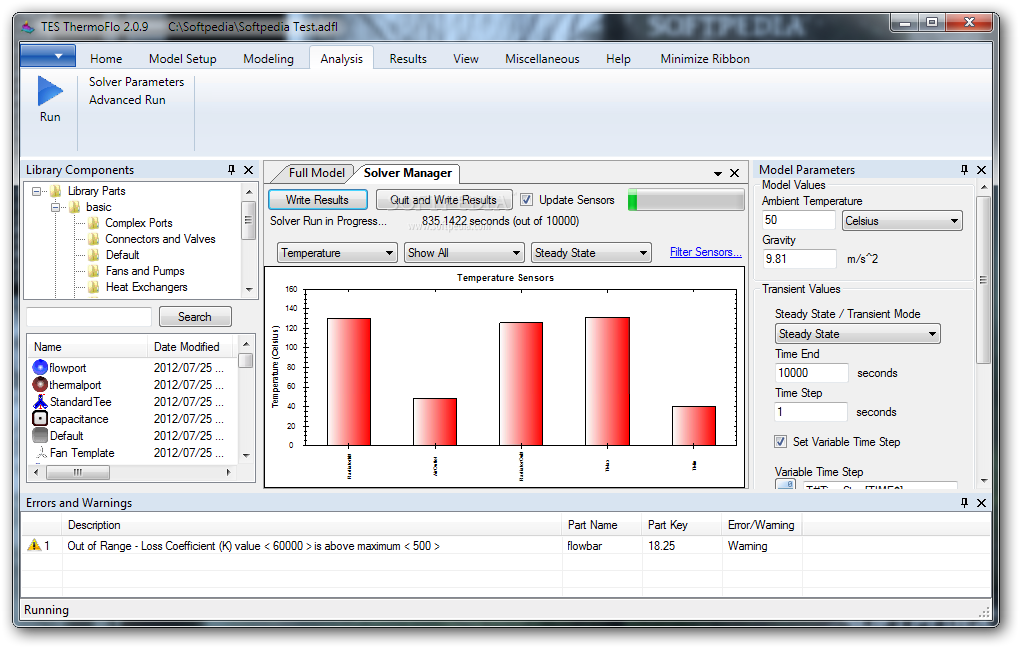Click the Gravity value input field

tap(799, 259)
